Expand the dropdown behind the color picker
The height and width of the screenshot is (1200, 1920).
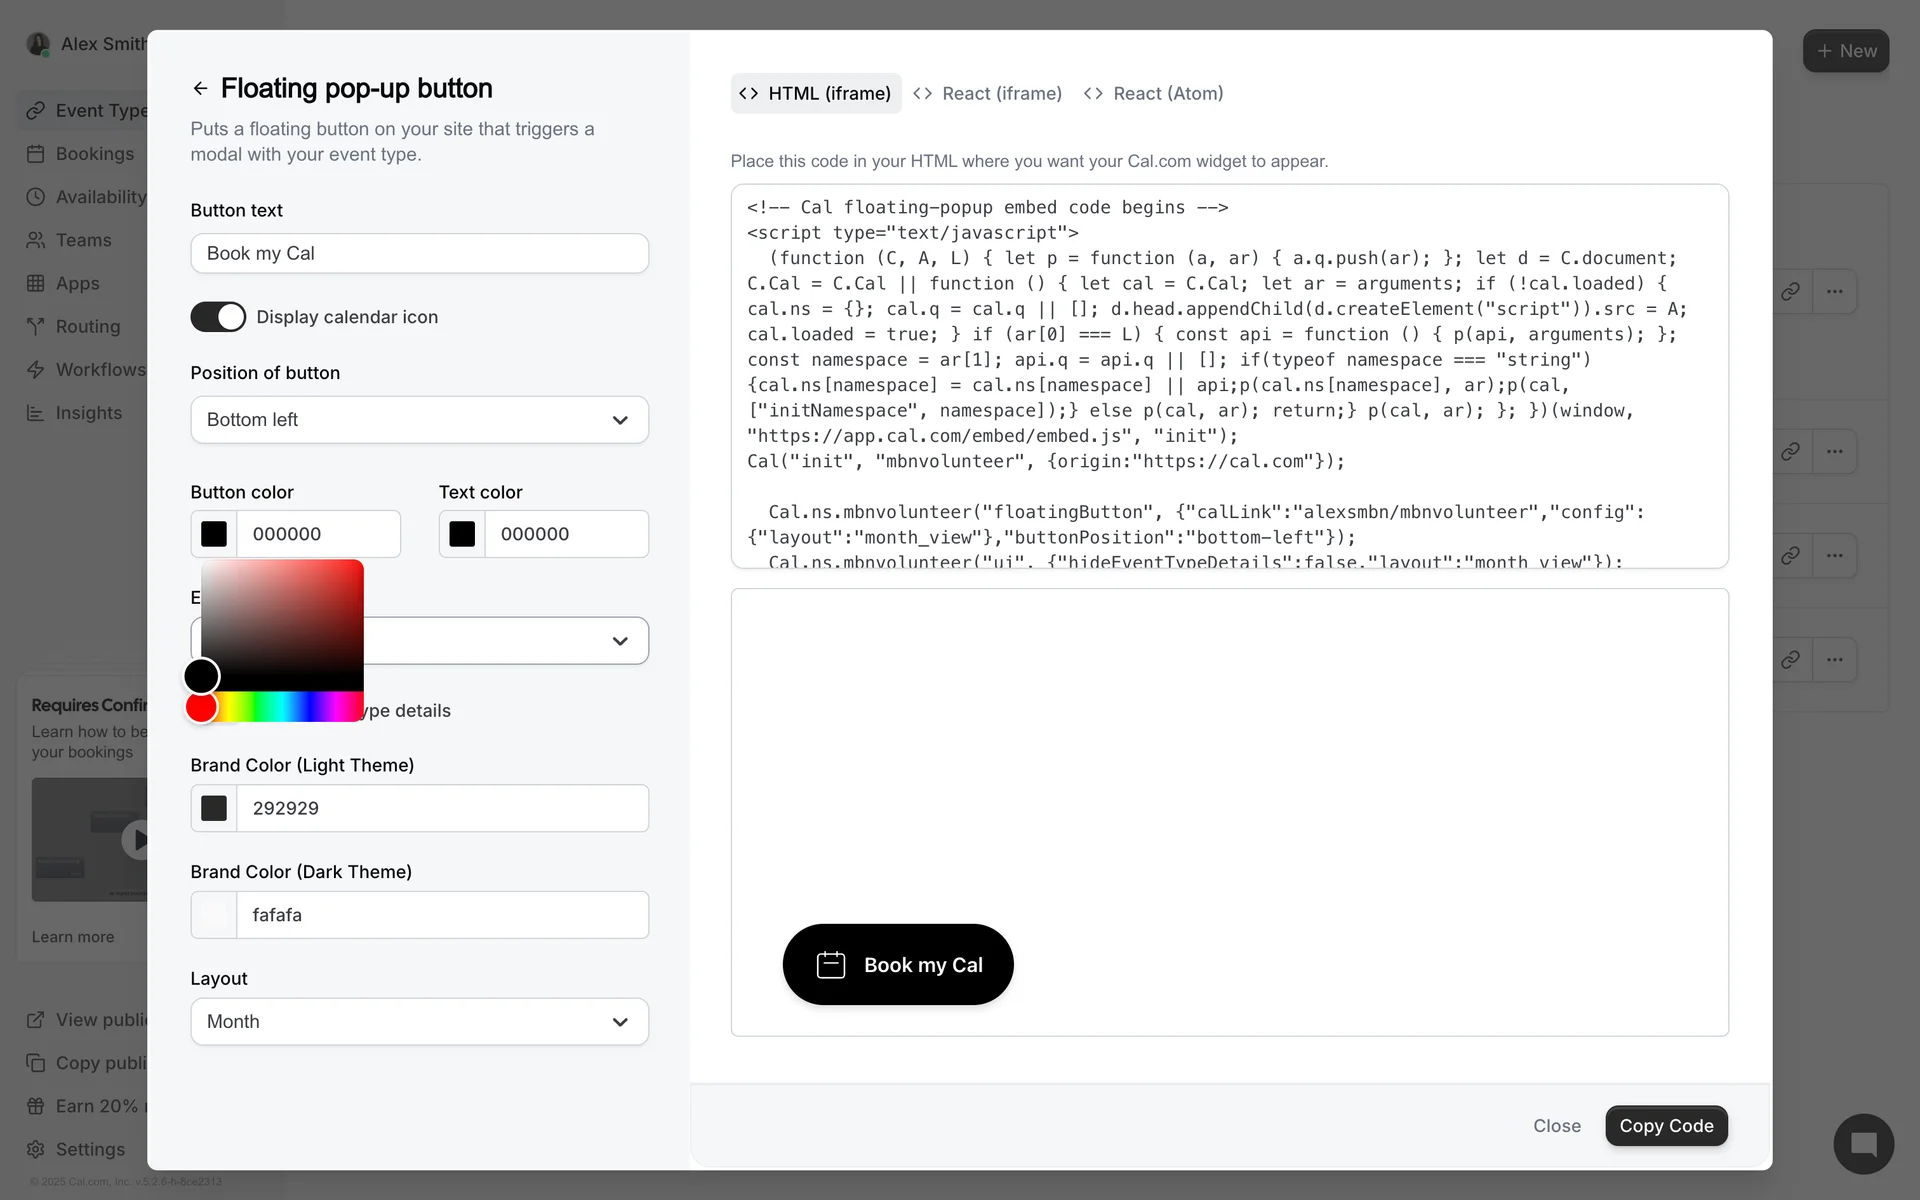click(619, 641)
